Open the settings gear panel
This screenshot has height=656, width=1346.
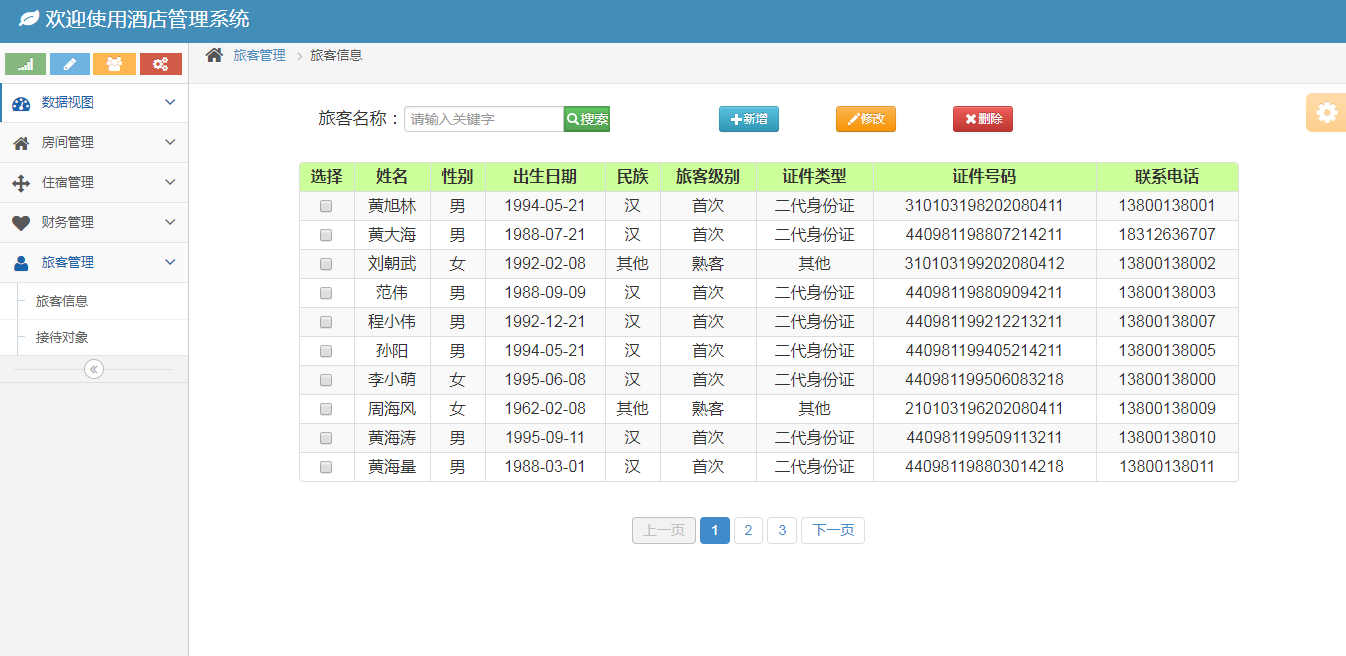click(1326, 112)
